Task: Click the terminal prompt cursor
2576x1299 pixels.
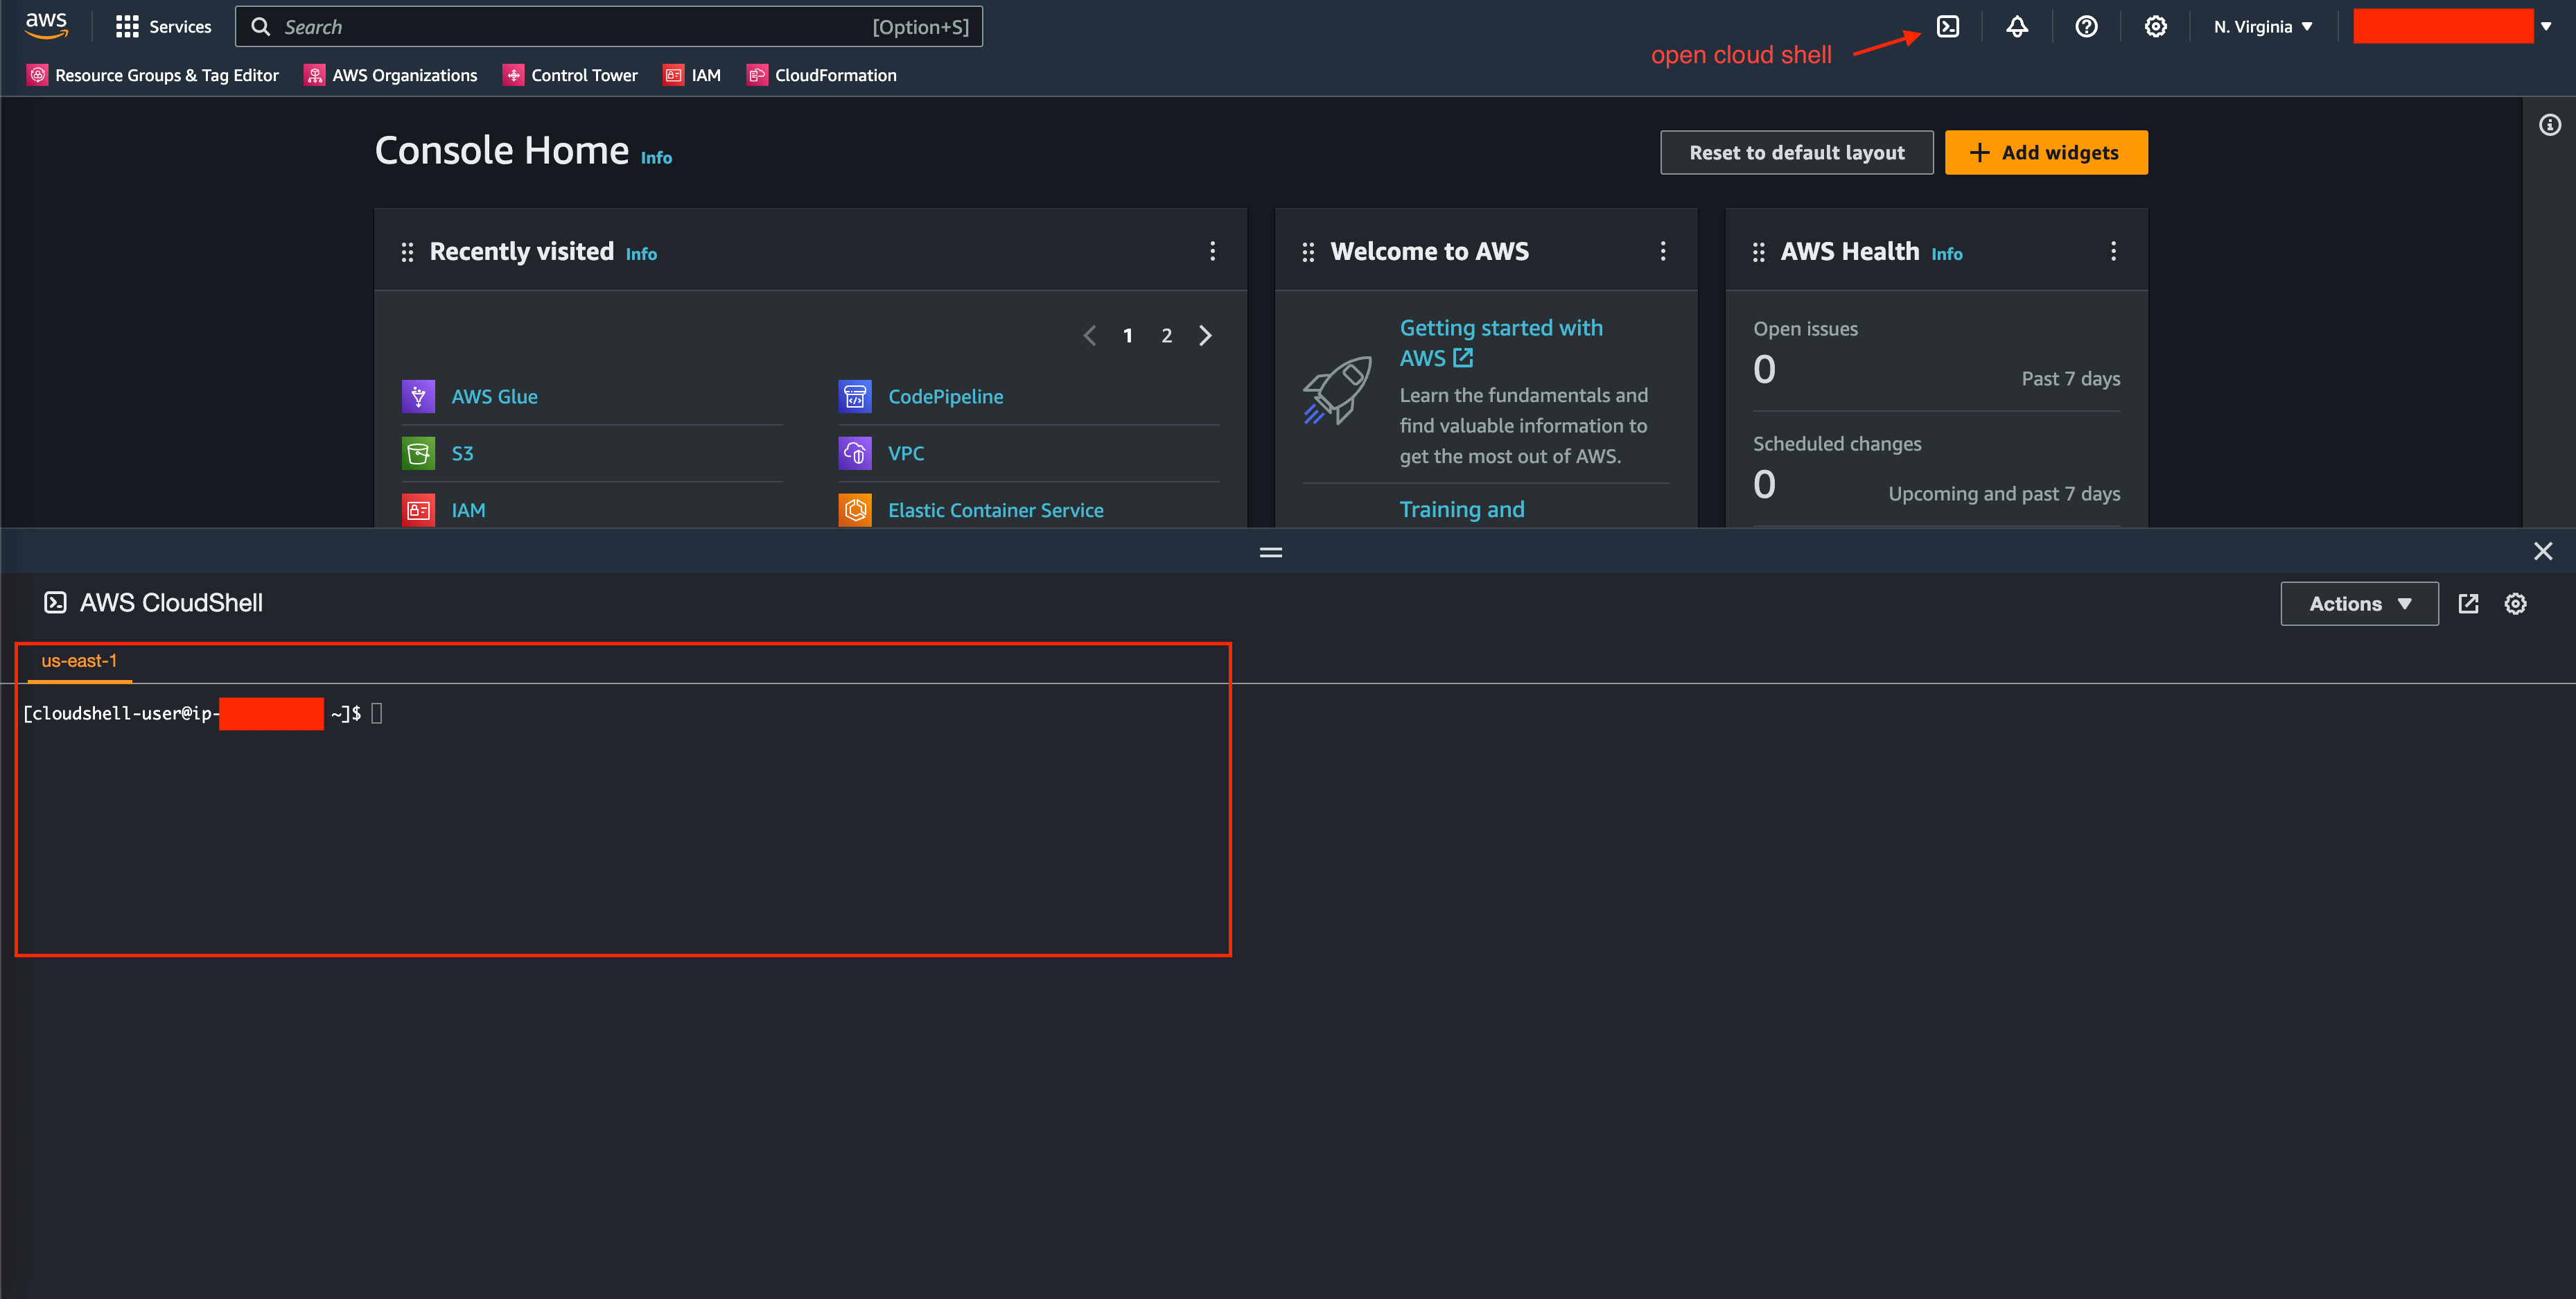Action: (x=377, y=713)
